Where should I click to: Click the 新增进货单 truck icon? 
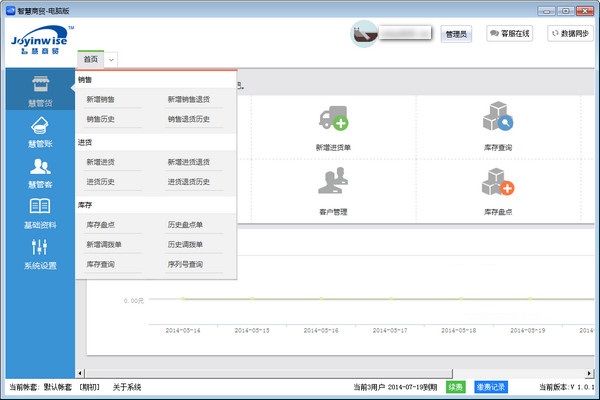(333, 118)
